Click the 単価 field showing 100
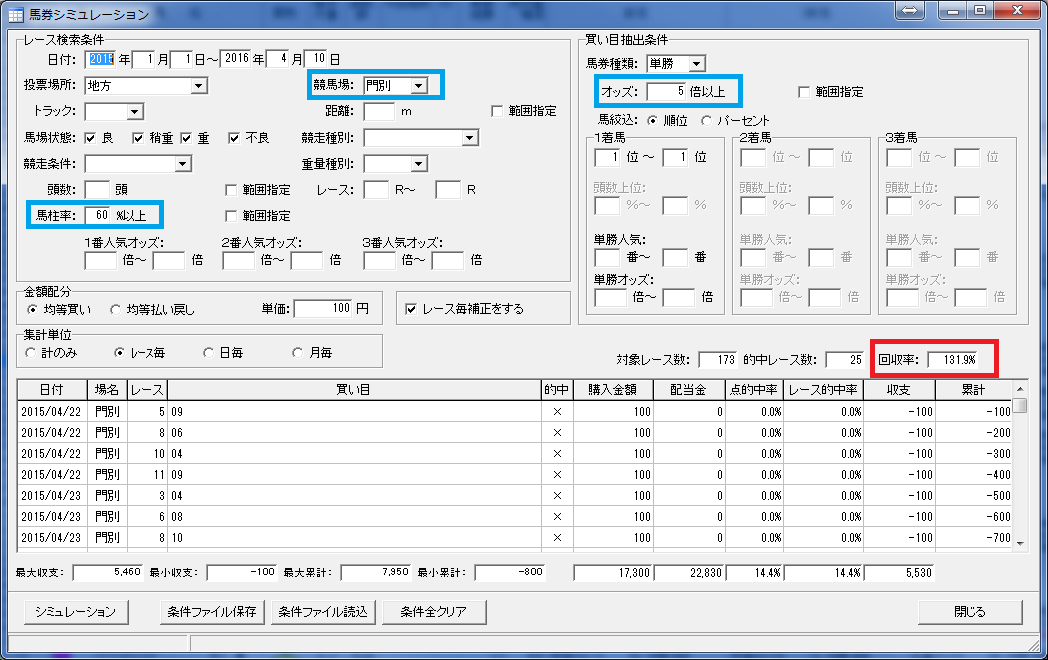Image resolution: width=1048 pixels, height=660 pixels. coord(323,308)
